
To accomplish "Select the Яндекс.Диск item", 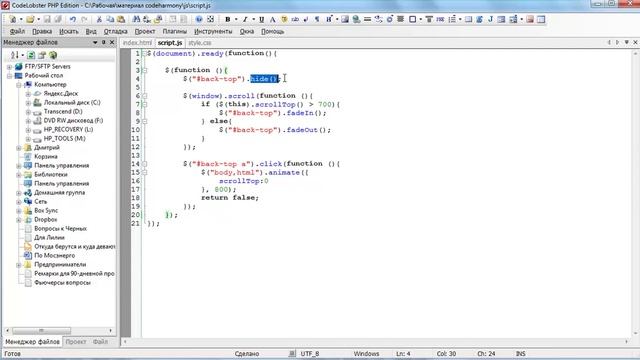I will 61,93.
